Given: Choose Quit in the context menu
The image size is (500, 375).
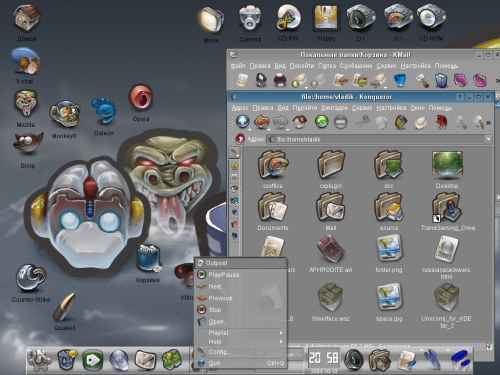Looking at the screenshot, I should [240, 363].
